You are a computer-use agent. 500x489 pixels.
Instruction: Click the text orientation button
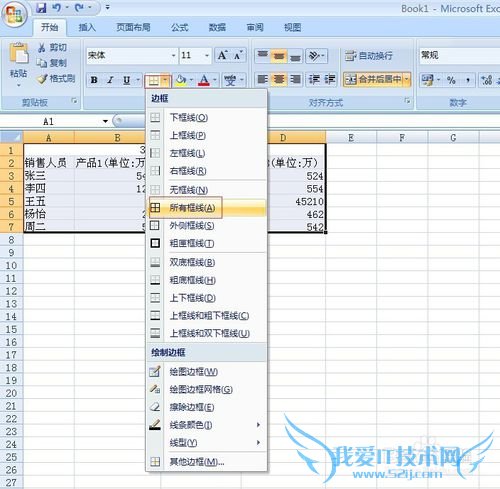(x=315, y=56)
